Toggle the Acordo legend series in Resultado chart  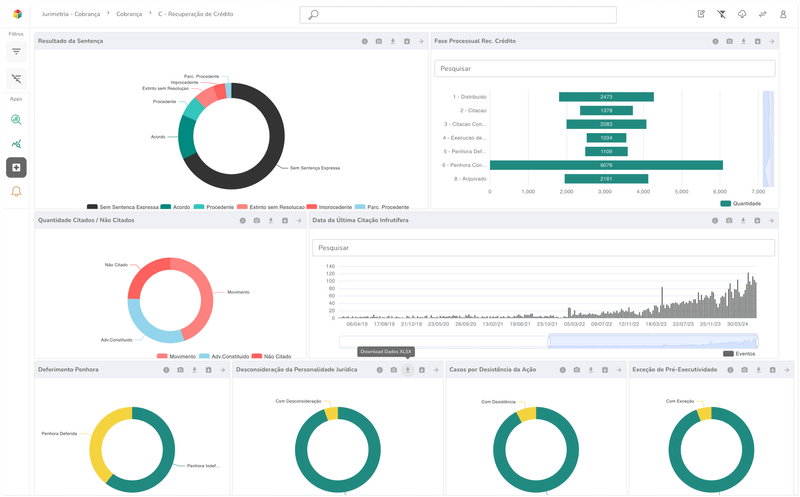[x=174, y=206]
